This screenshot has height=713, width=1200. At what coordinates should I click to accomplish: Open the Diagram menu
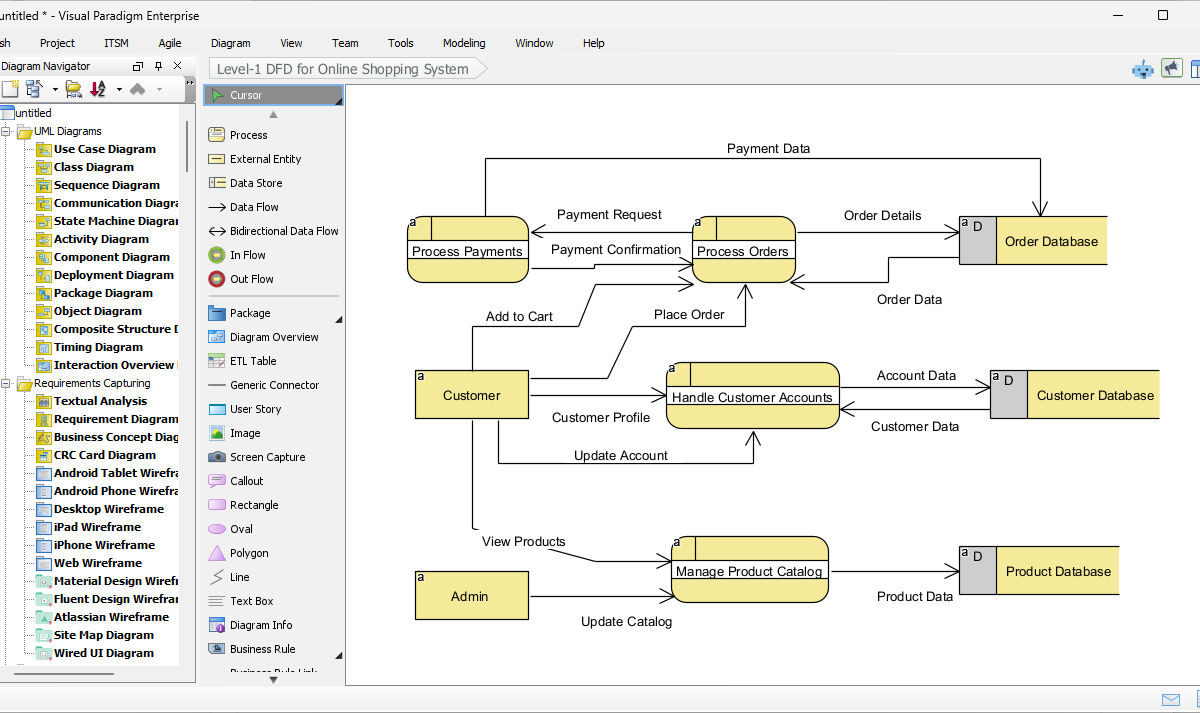click(230, 43)
